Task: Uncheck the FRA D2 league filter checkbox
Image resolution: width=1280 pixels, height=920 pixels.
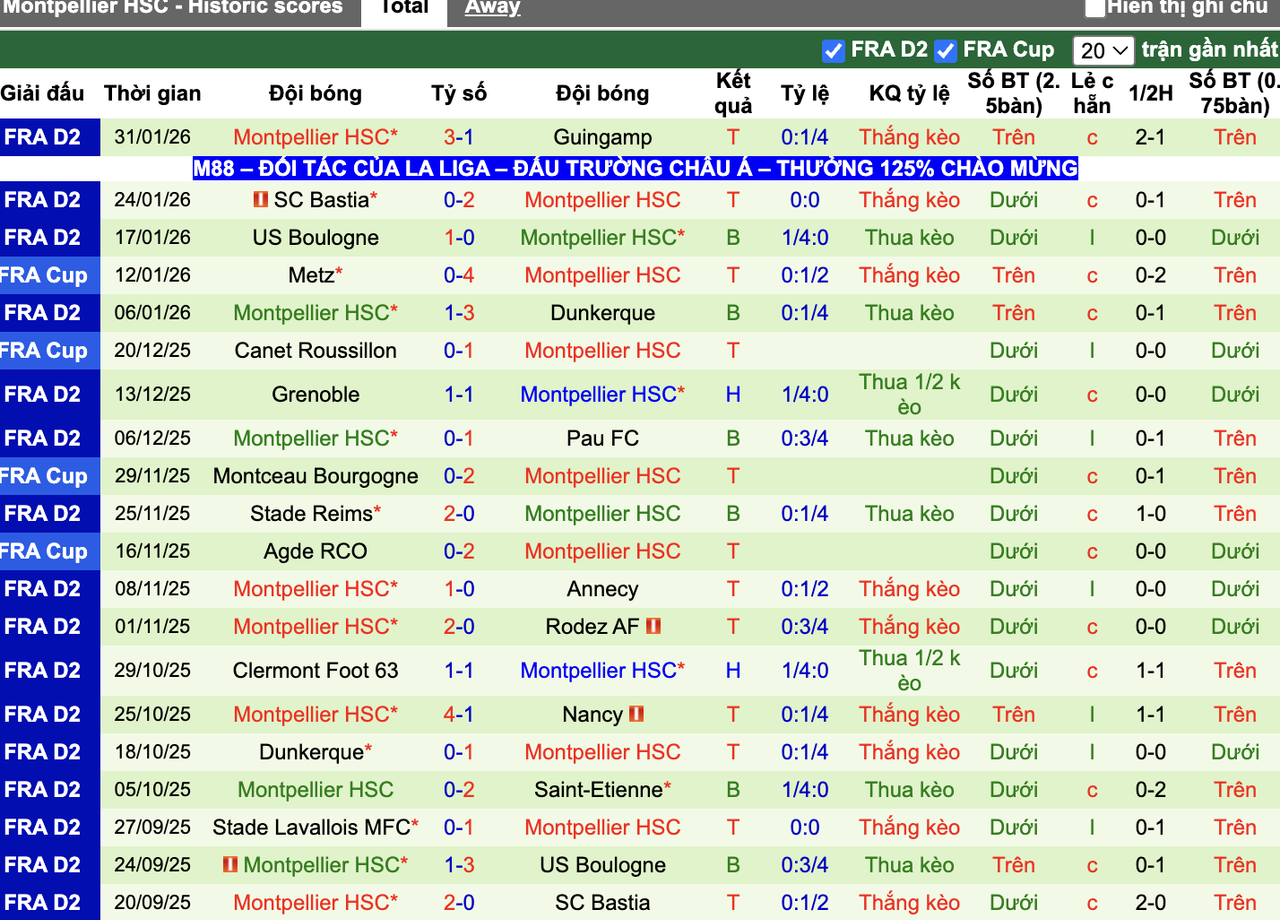Action: 833,50
